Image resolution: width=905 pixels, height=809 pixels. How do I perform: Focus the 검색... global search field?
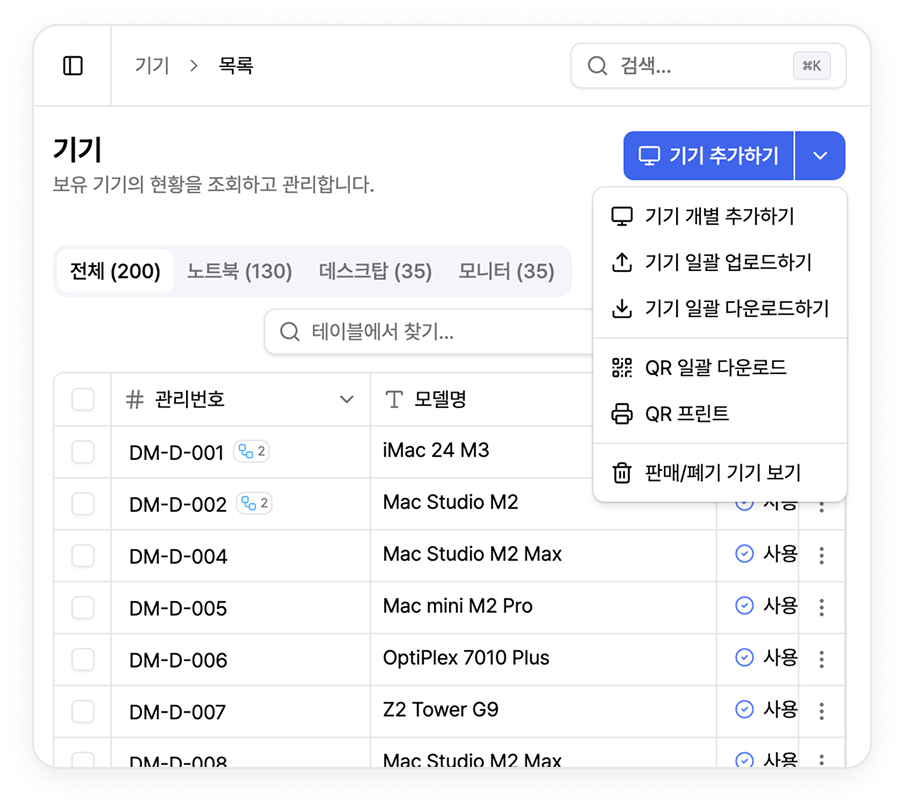708,66
